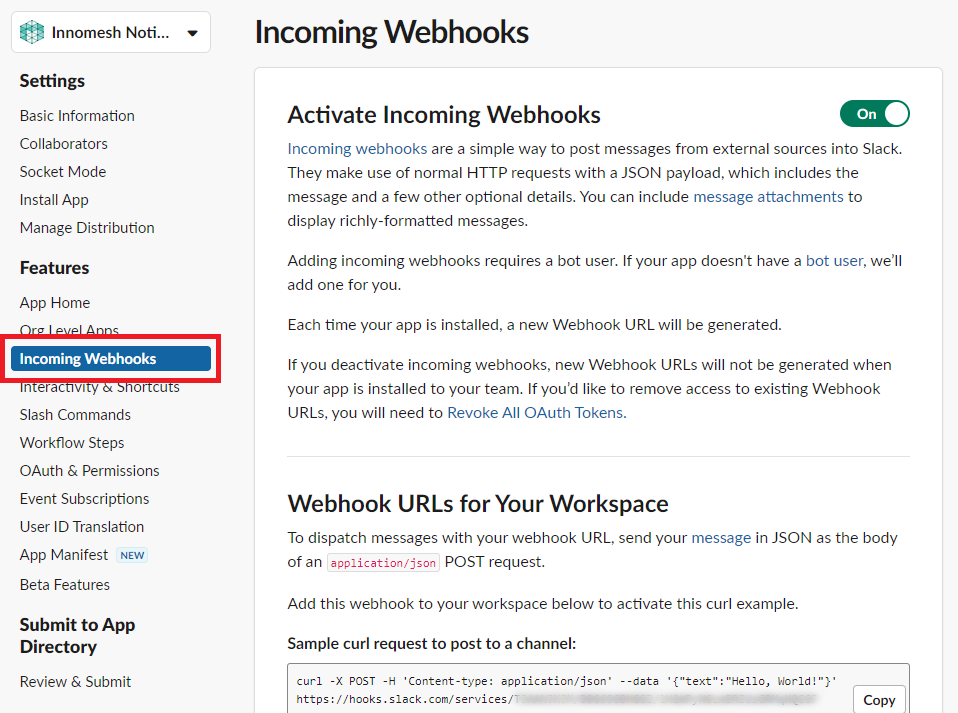958x713 pixels.
Task: Click the Activate Incoming Webhooks heading
Action: pos(444,115)
